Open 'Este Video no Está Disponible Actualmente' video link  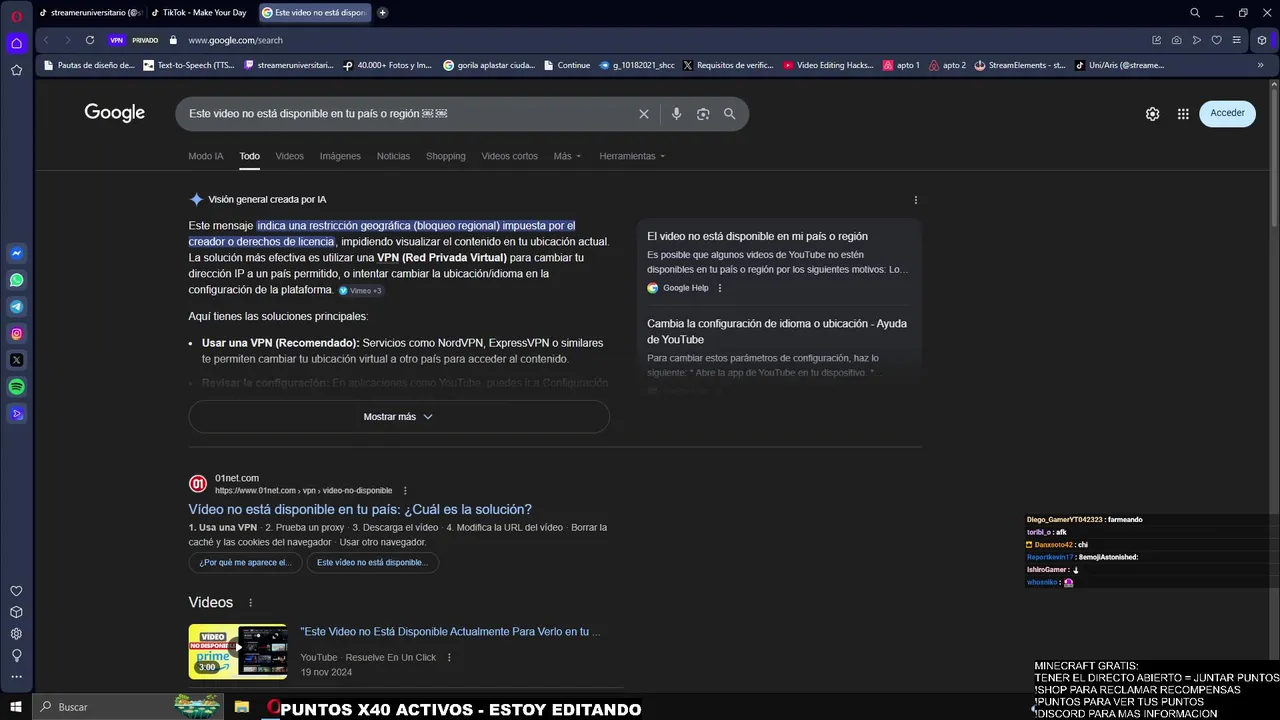[x=450, y=632]
